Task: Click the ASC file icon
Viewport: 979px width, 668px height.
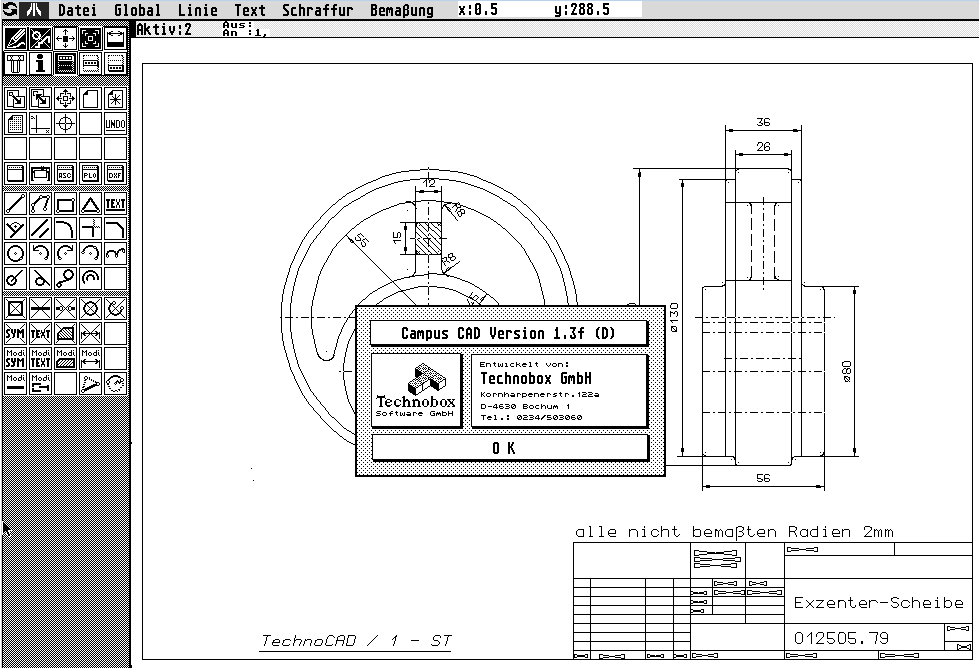Action: pyautogui.click(x=66, y=173)
